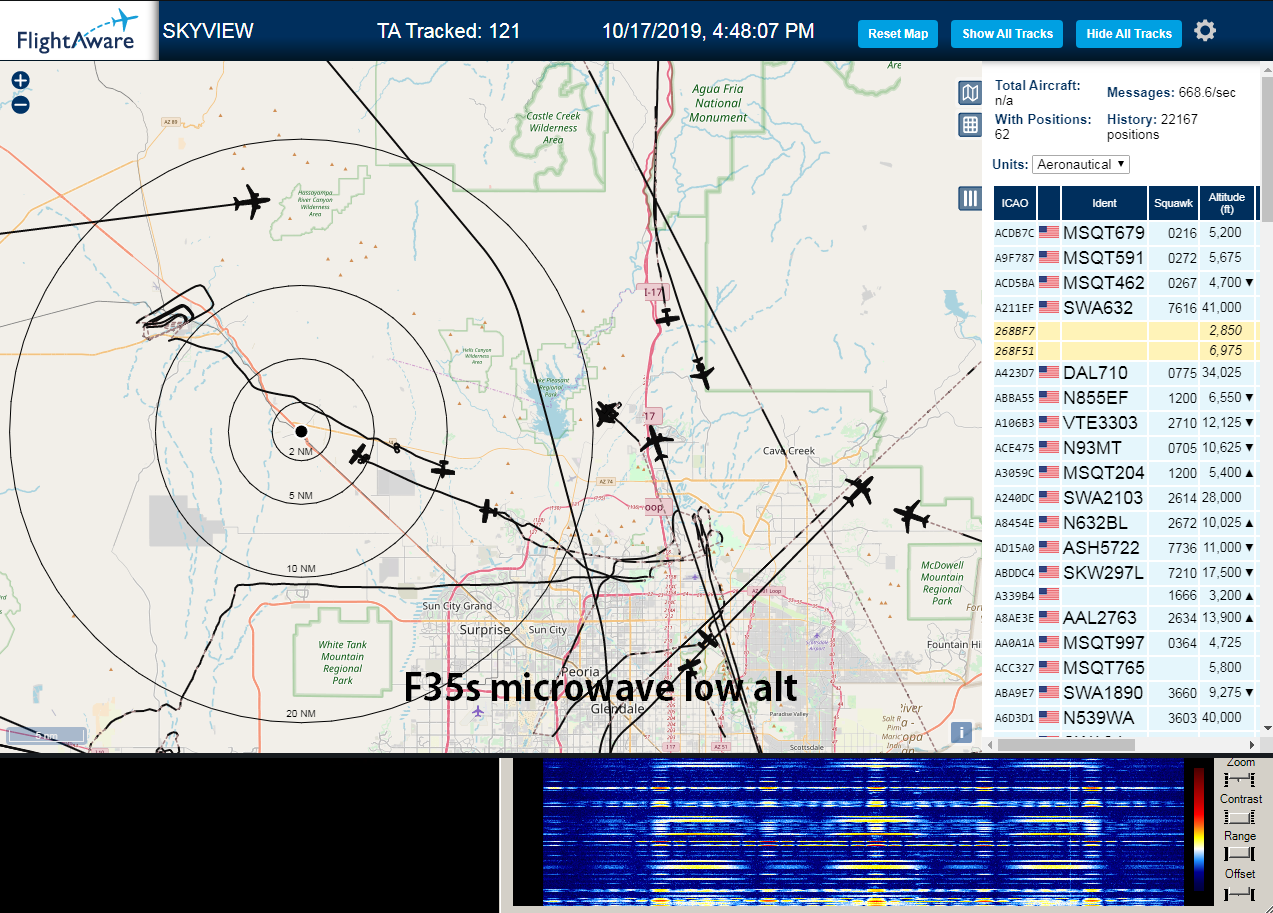1273x913 pixels.
Task: Select the aircraft icon south of Cave Creek
Action: pos(858,491)
